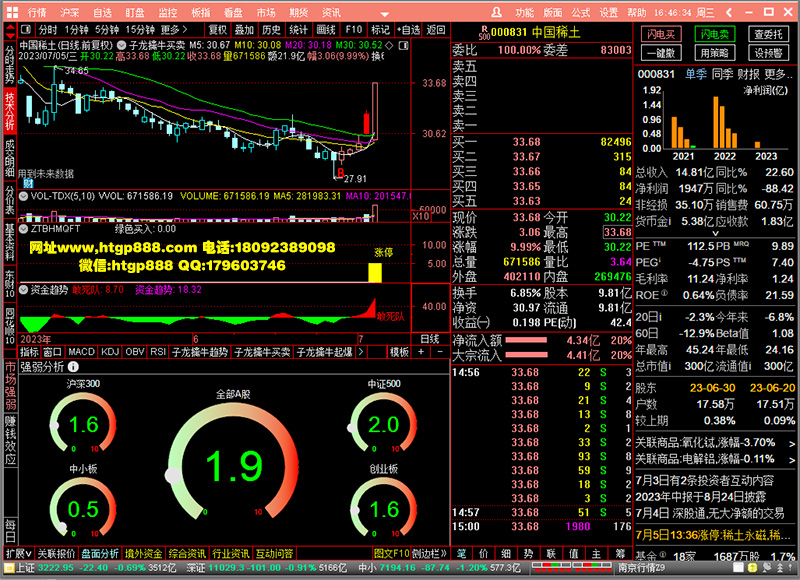This screenshot has width=800, height=580.
Task: Click the 买一 bid price row
Action: [542, 142]
